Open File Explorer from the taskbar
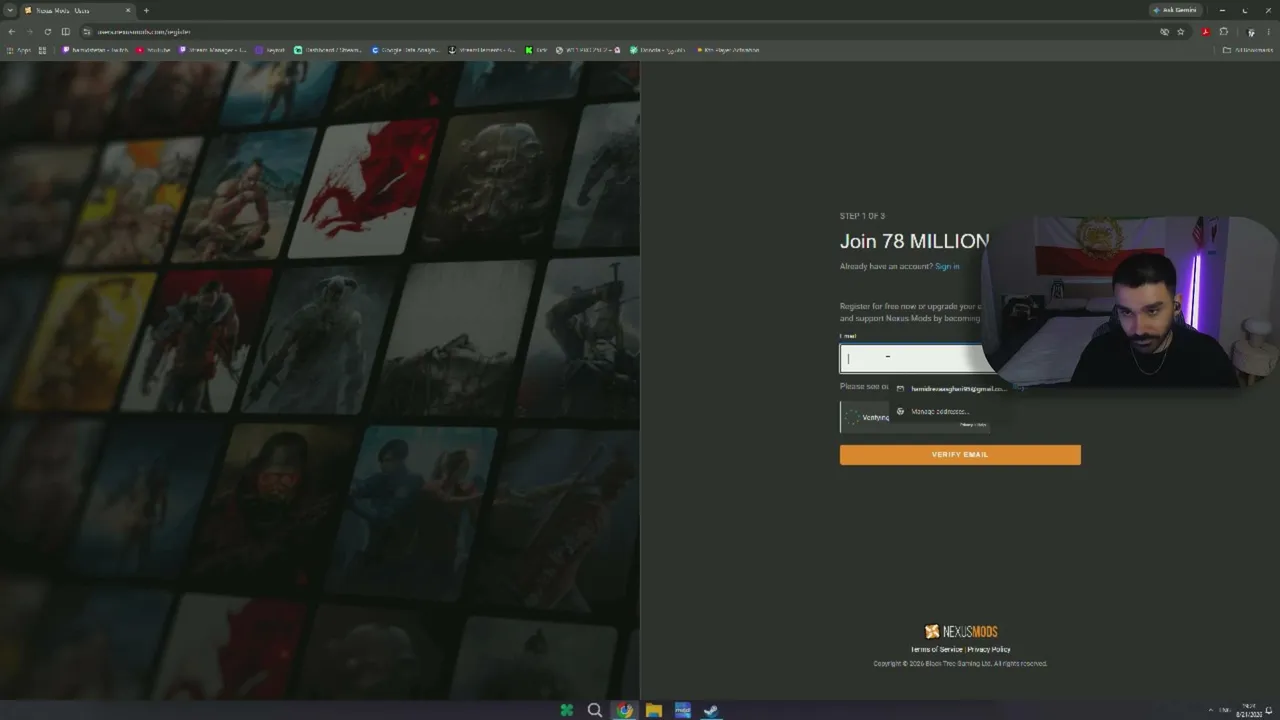 tap(653, 711)
